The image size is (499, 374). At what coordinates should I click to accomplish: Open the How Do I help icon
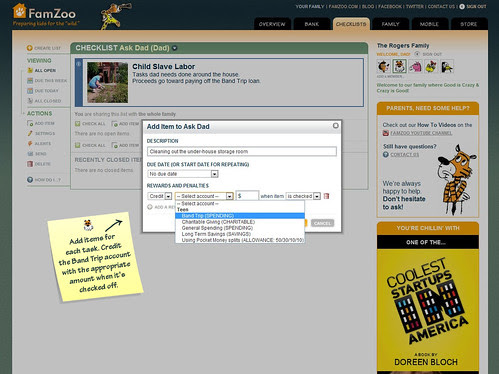coord(30,180)
